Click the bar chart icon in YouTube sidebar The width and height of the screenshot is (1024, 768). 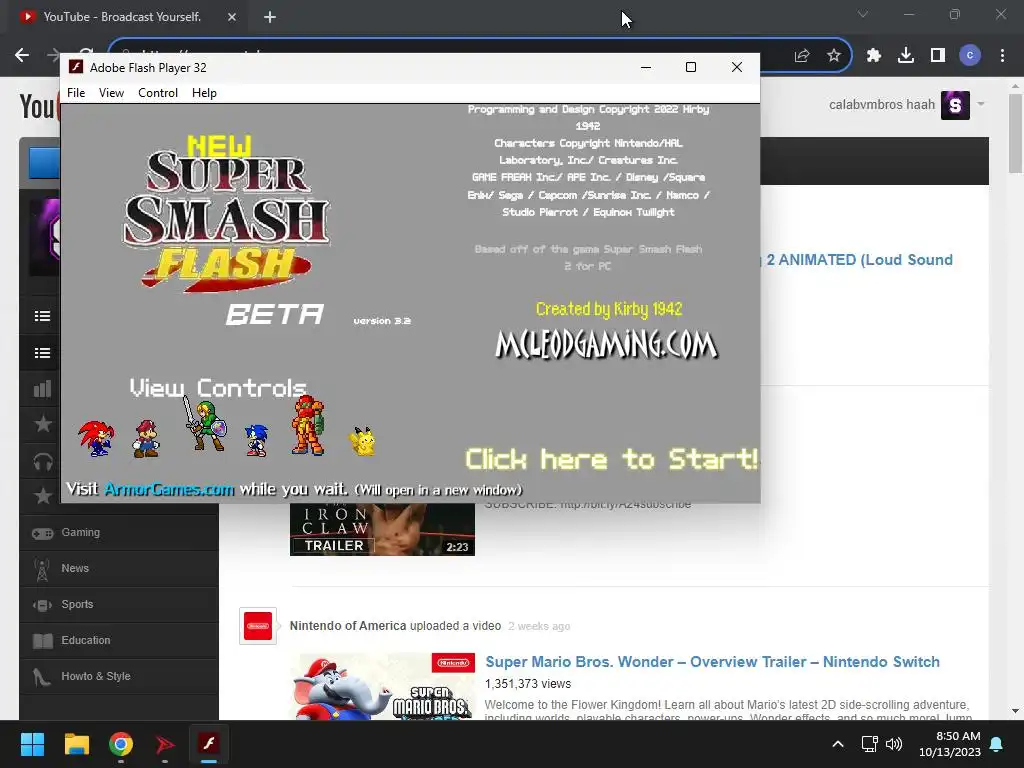42,389
